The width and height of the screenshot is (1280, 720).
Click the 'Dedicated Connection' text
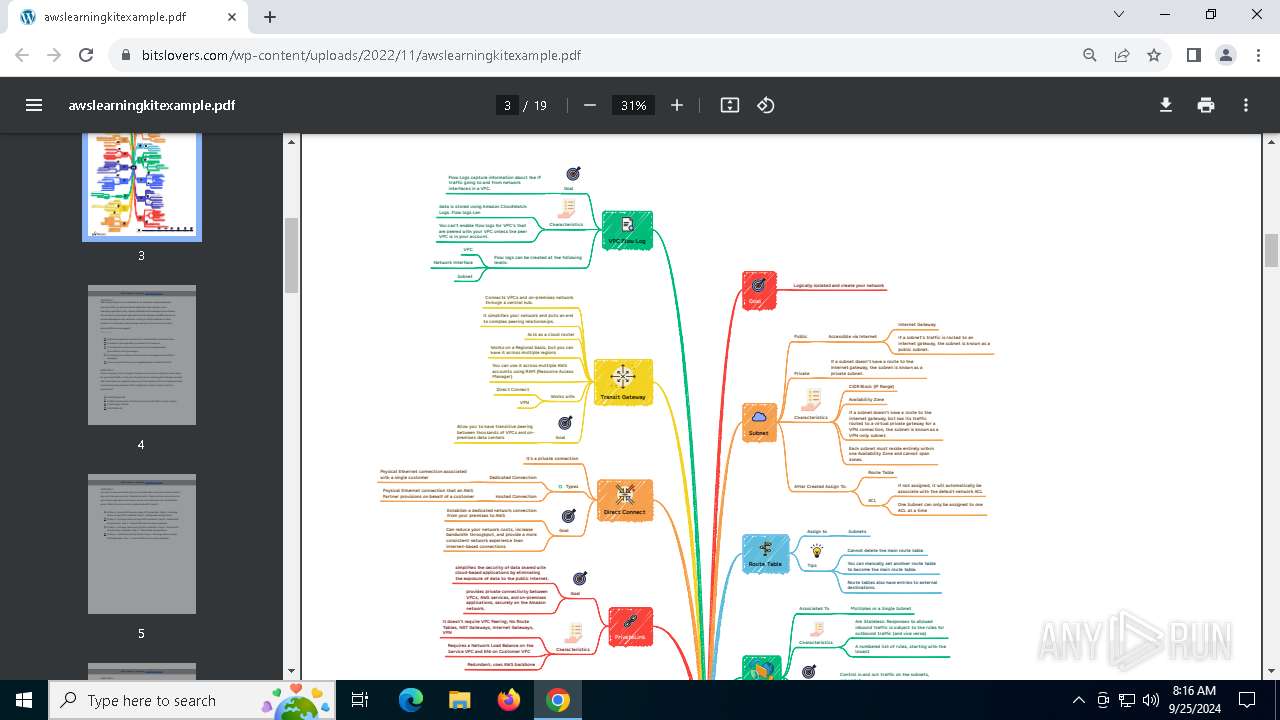click(x=513, y=478)
